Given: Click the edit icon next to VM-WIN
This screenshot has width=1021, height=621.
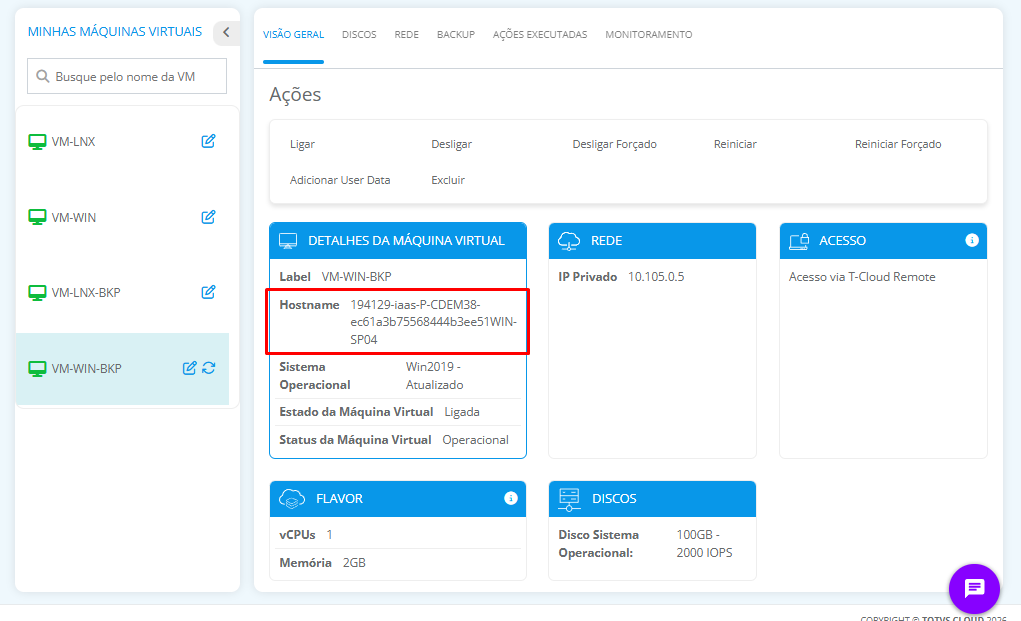Looking at the screenshot, I should (x=208, y=217).
